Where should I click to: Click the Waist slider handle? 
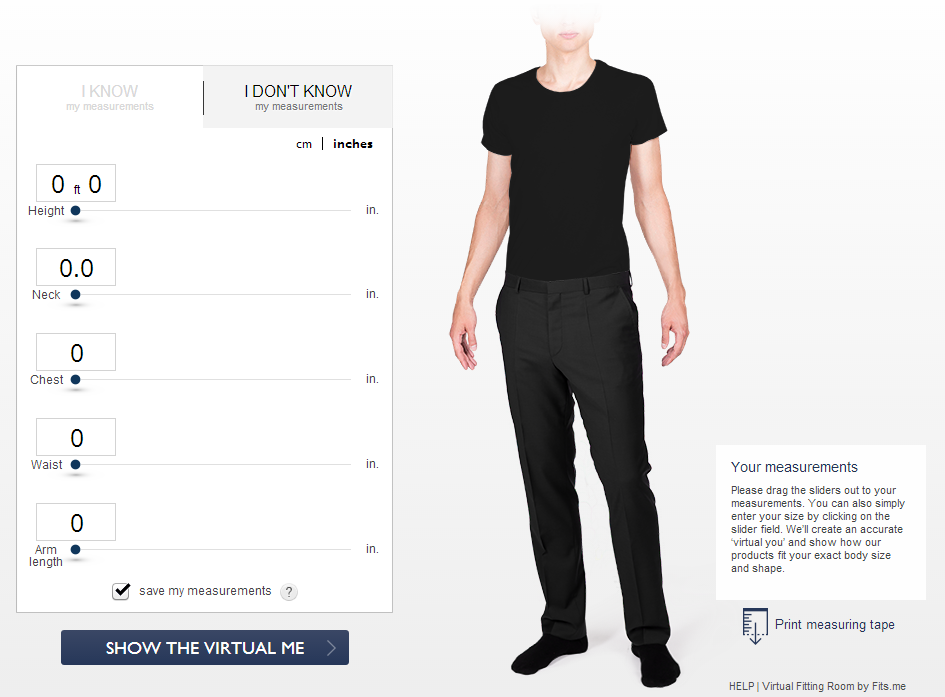pos(75,464)
